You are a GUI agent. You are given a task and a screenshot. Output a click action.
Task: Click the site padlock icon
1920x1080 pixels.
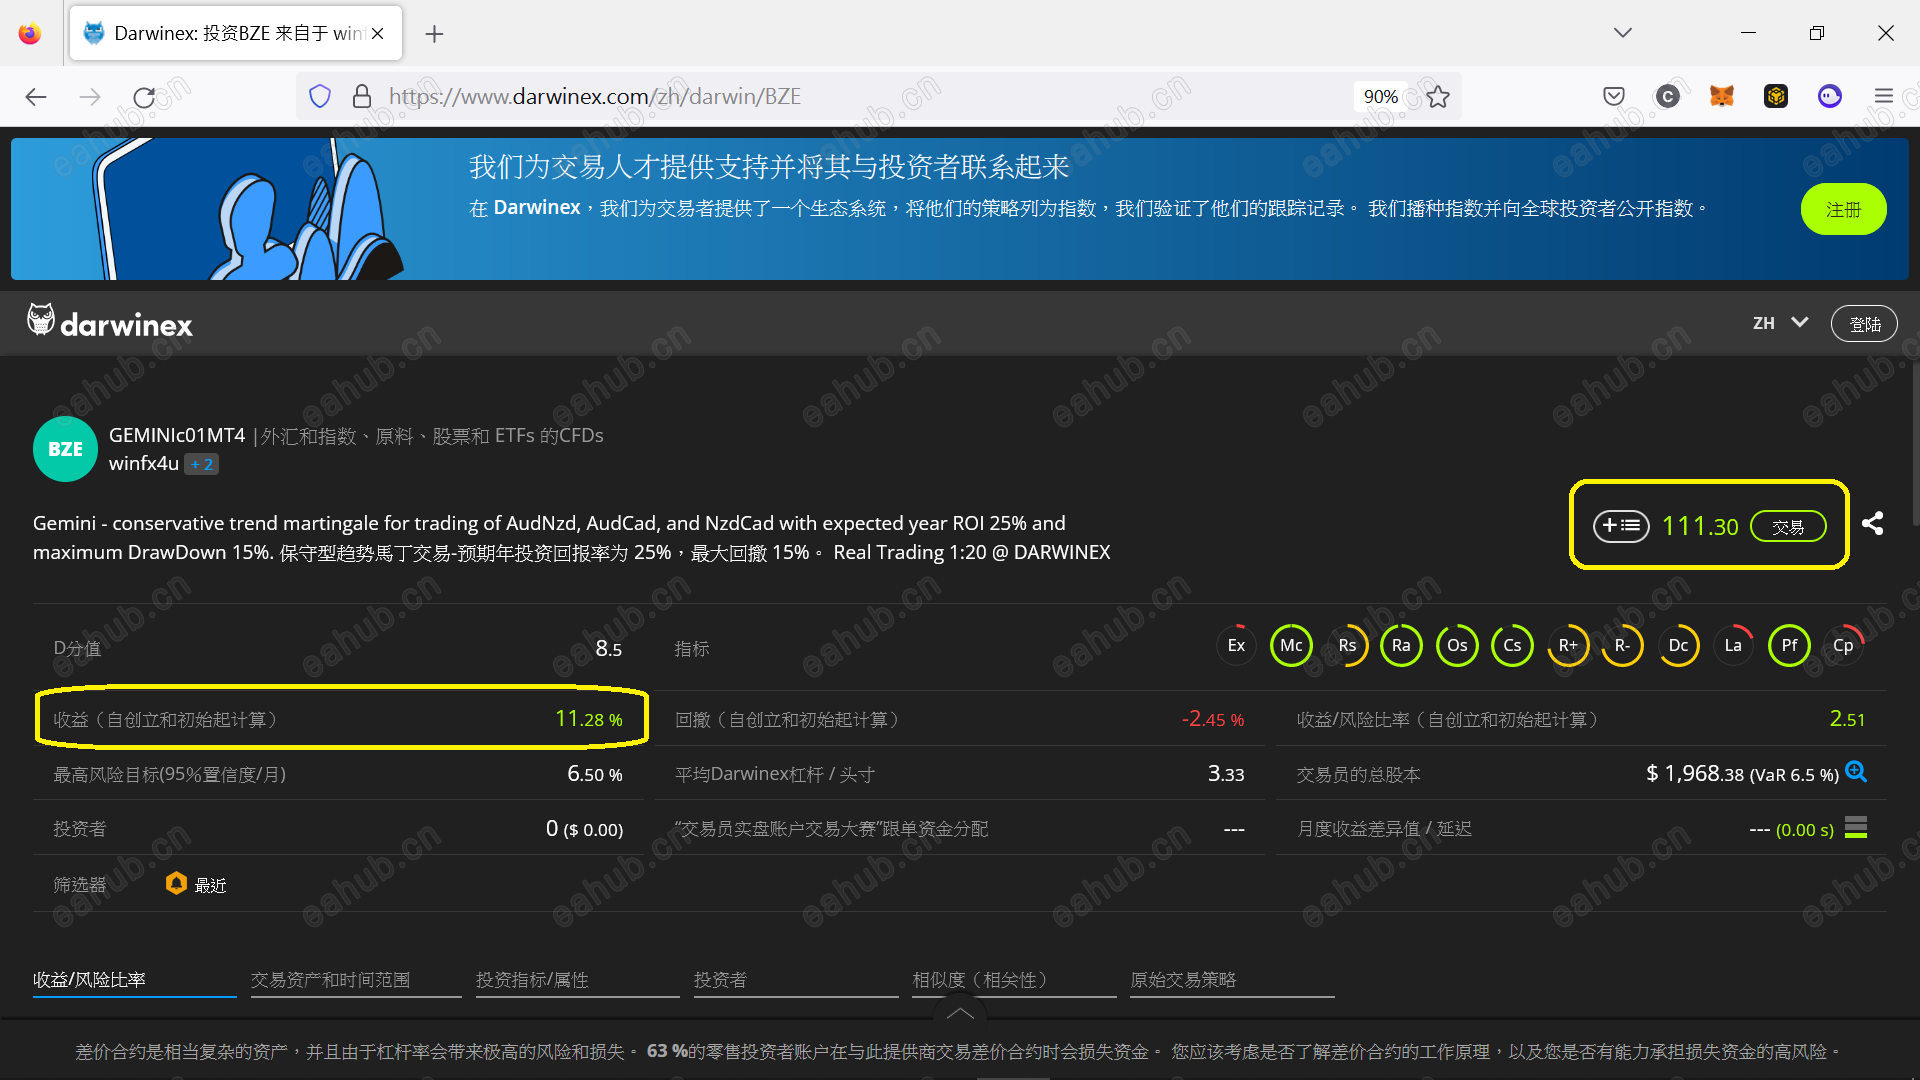[362, 96]
